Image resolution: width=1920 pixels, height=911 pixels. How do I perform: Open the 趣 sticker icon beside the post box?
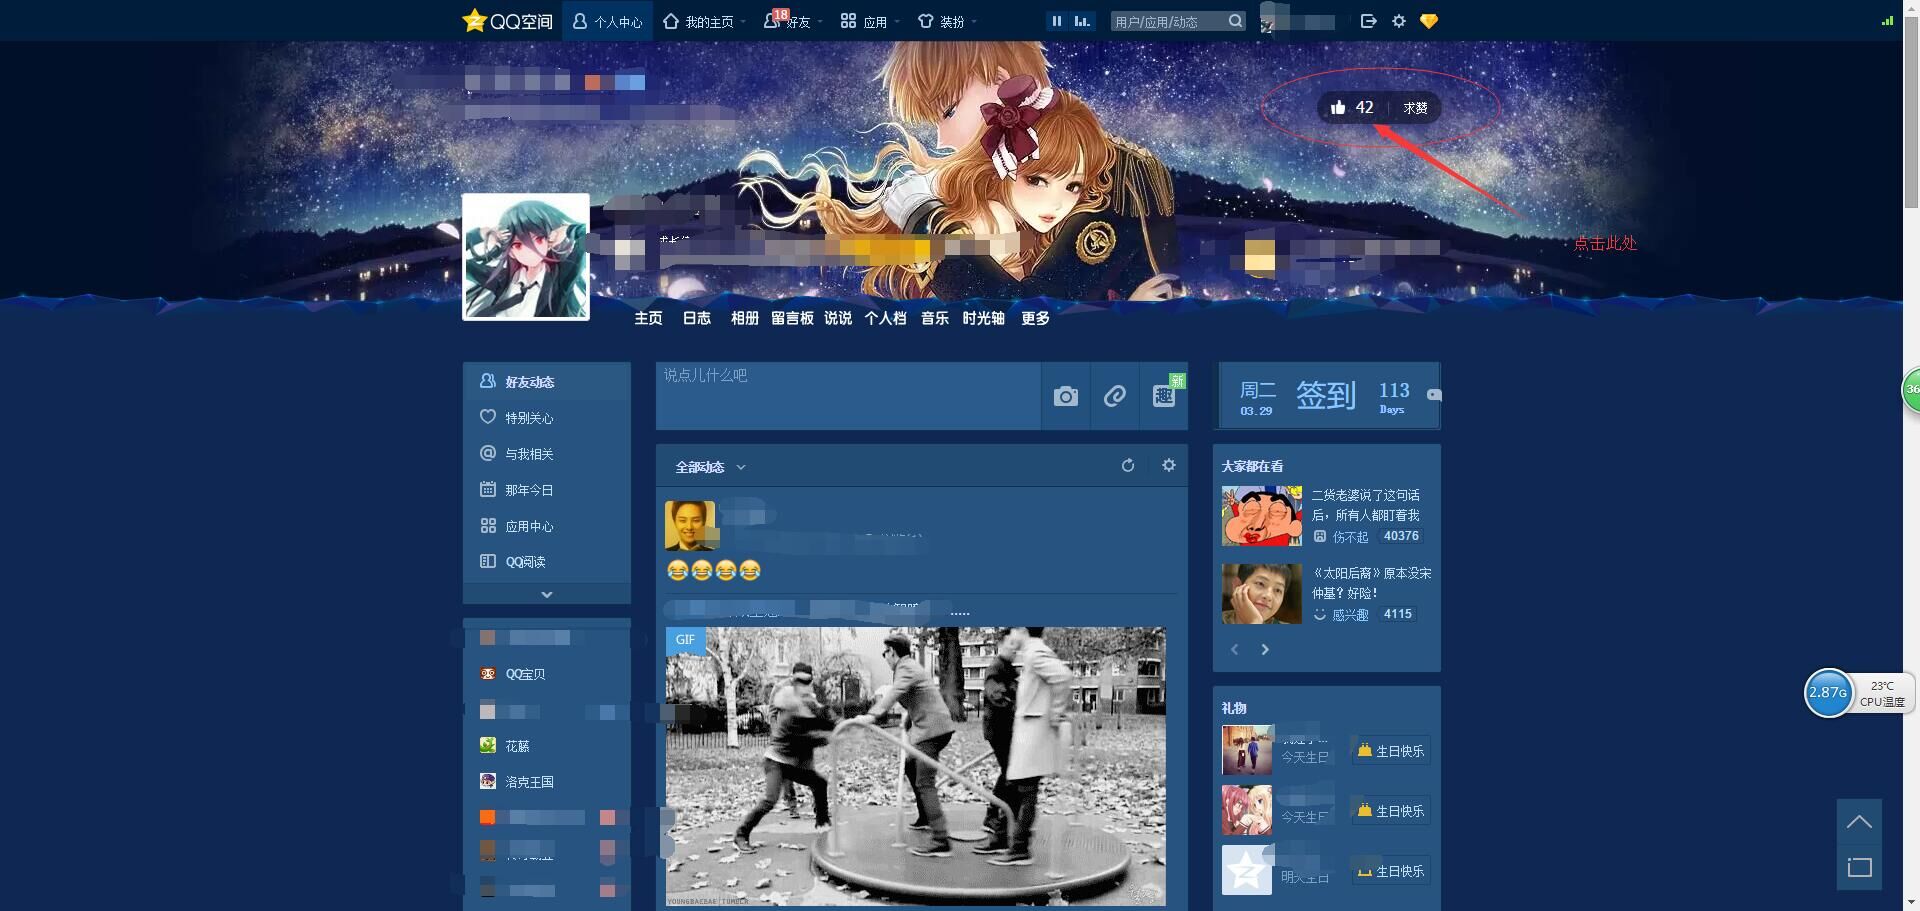(1163, 396)
